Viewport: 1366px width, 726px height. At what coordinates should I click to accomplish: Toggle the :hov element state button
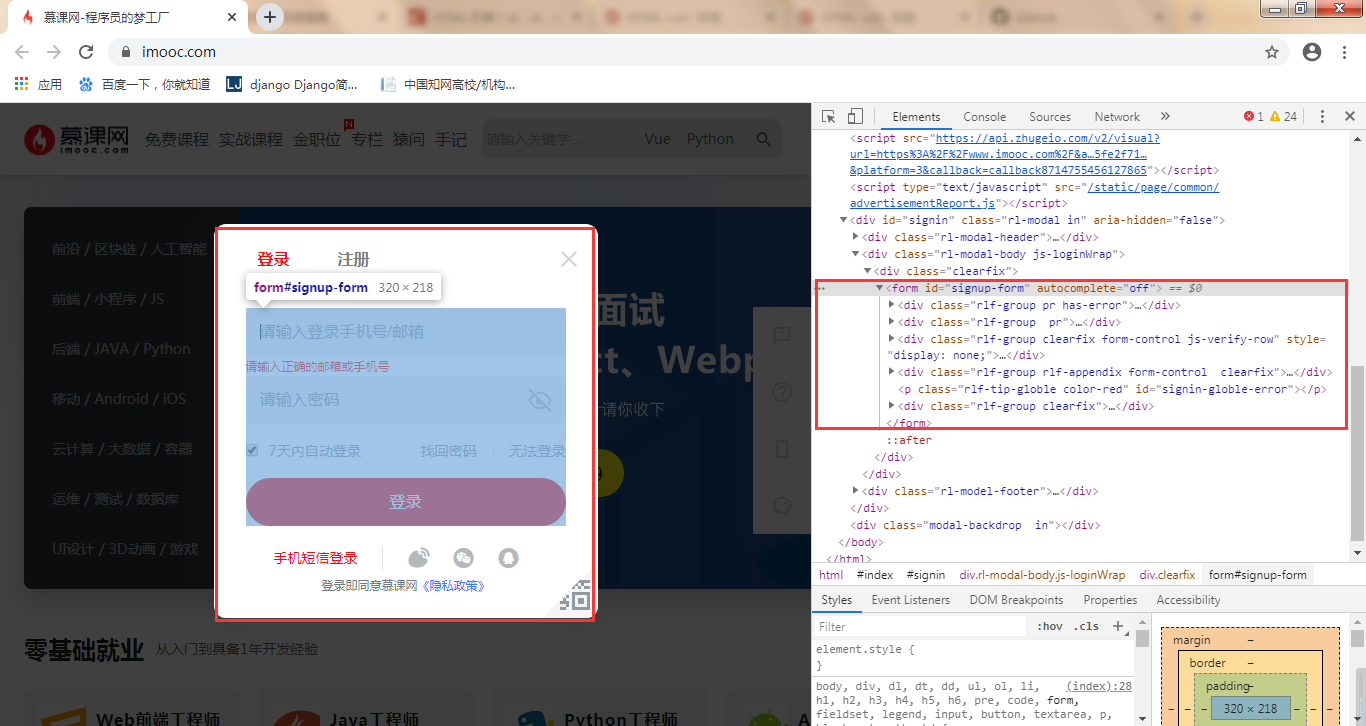point(1050,627)
